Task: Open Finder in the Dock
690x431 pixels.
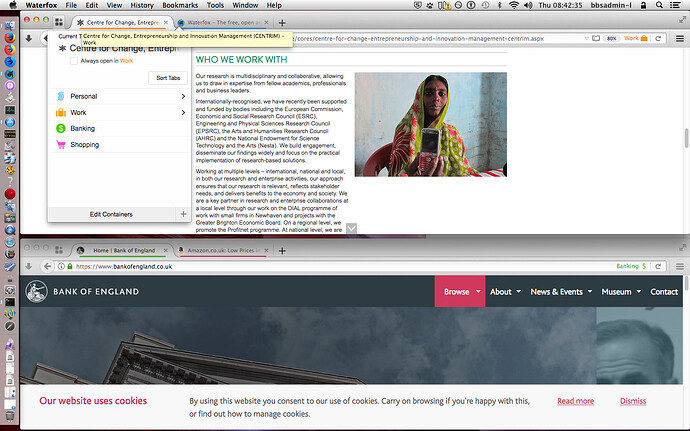Action: (x=10, y=26)
